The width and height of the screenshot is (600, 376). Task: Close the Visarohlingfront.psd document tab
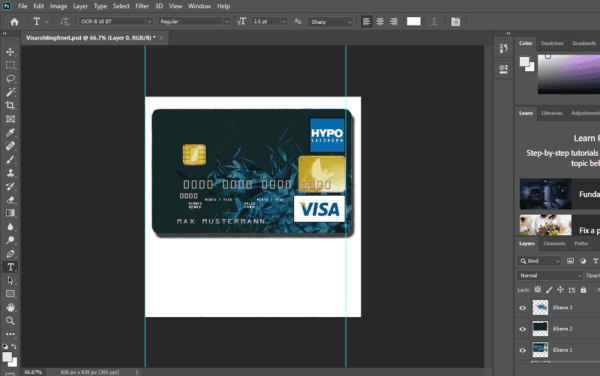click(161, 37)
